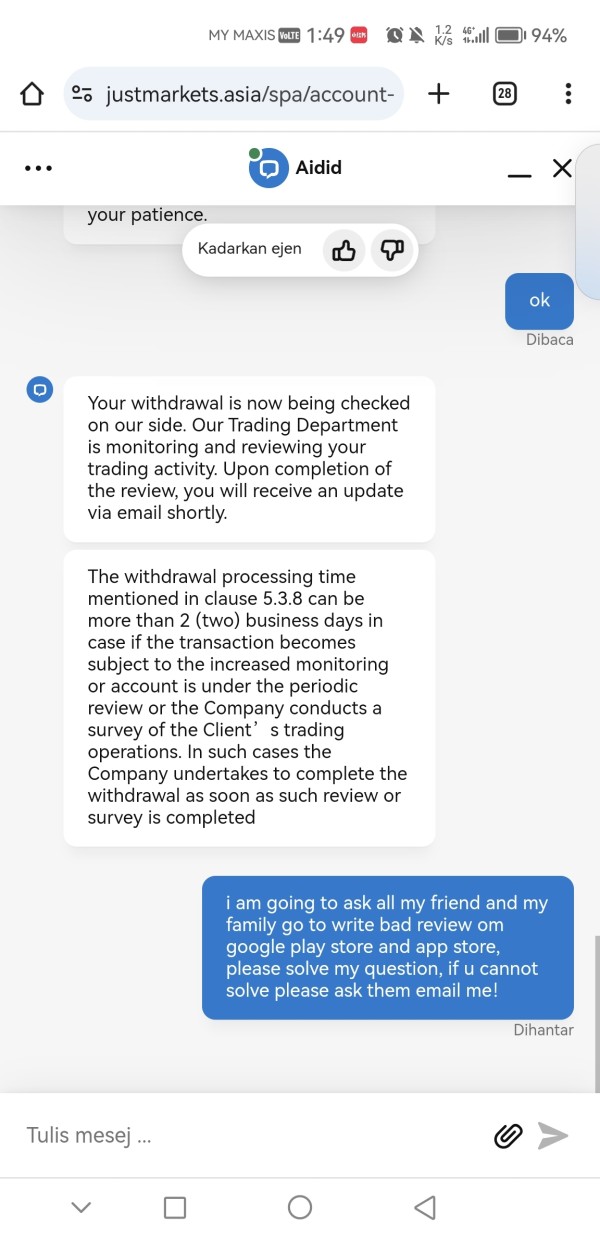600x1238 pixels.
Task: Open the tab switcher showing 28 tabs
Action: pos(505,94)
